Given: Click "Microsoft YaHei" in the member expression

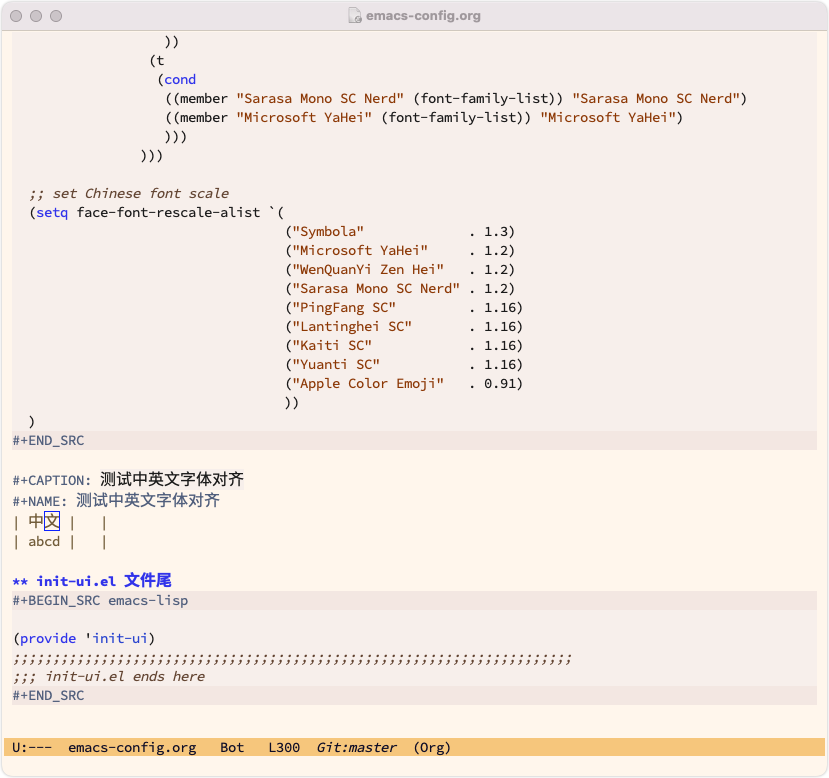Looking at the screenshot, I should pyautogui.click(x=304, y=117).
